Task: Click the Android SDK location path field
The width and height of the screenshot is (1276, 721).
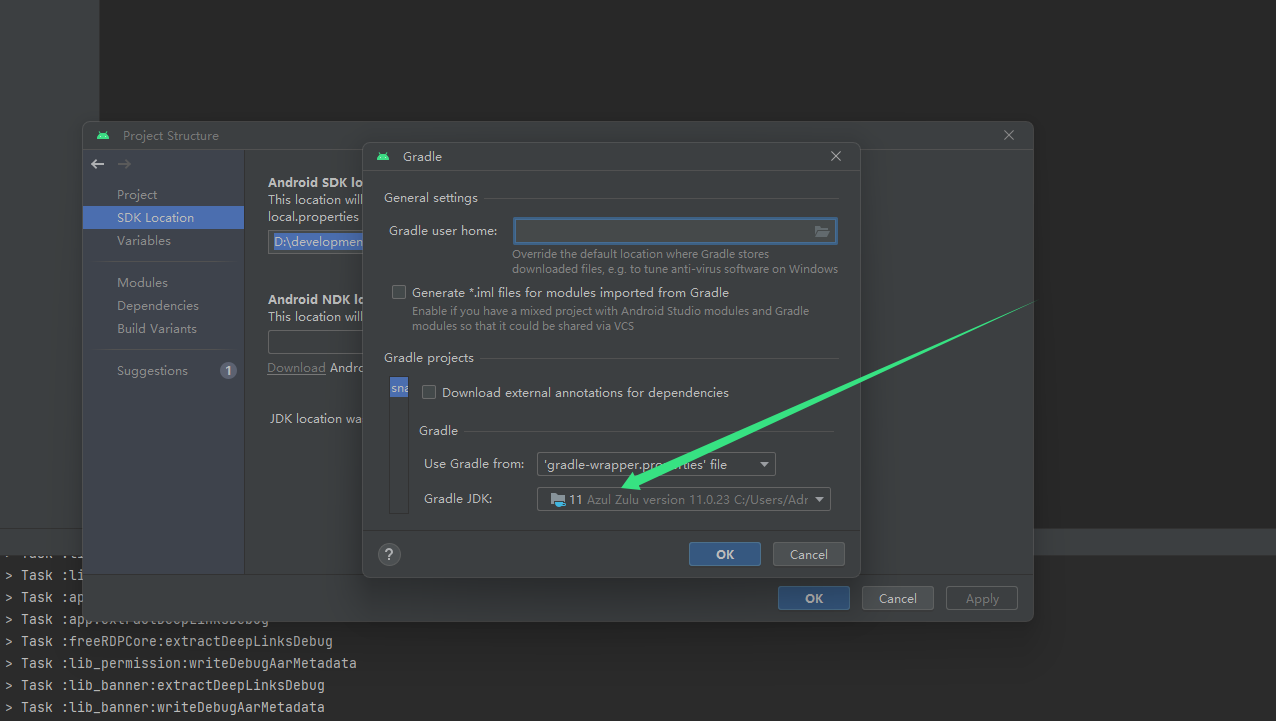Action: click(318, 241)
